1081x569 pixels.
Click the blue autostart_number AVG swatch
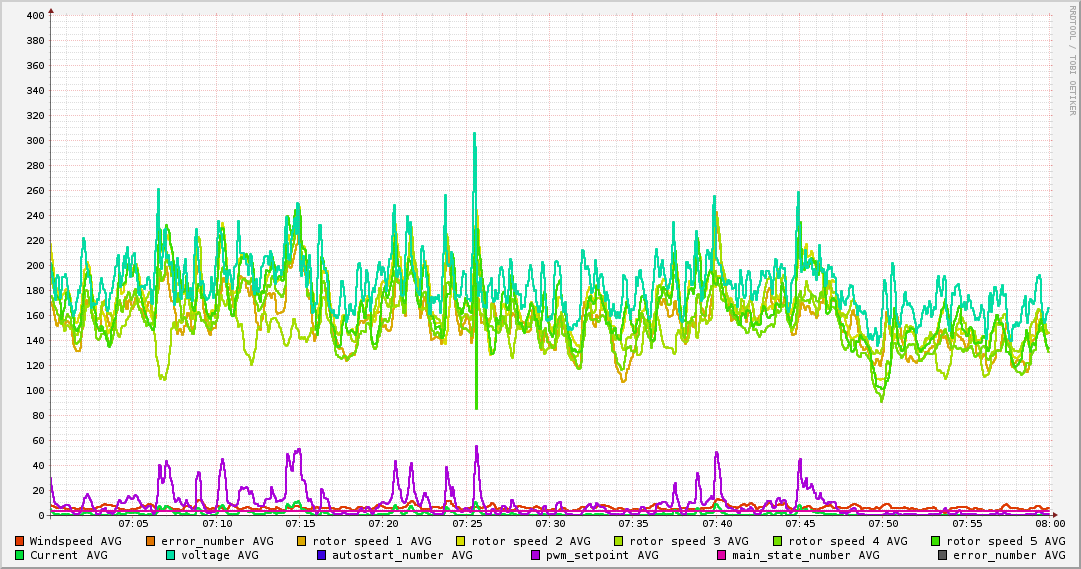[321, 555]
